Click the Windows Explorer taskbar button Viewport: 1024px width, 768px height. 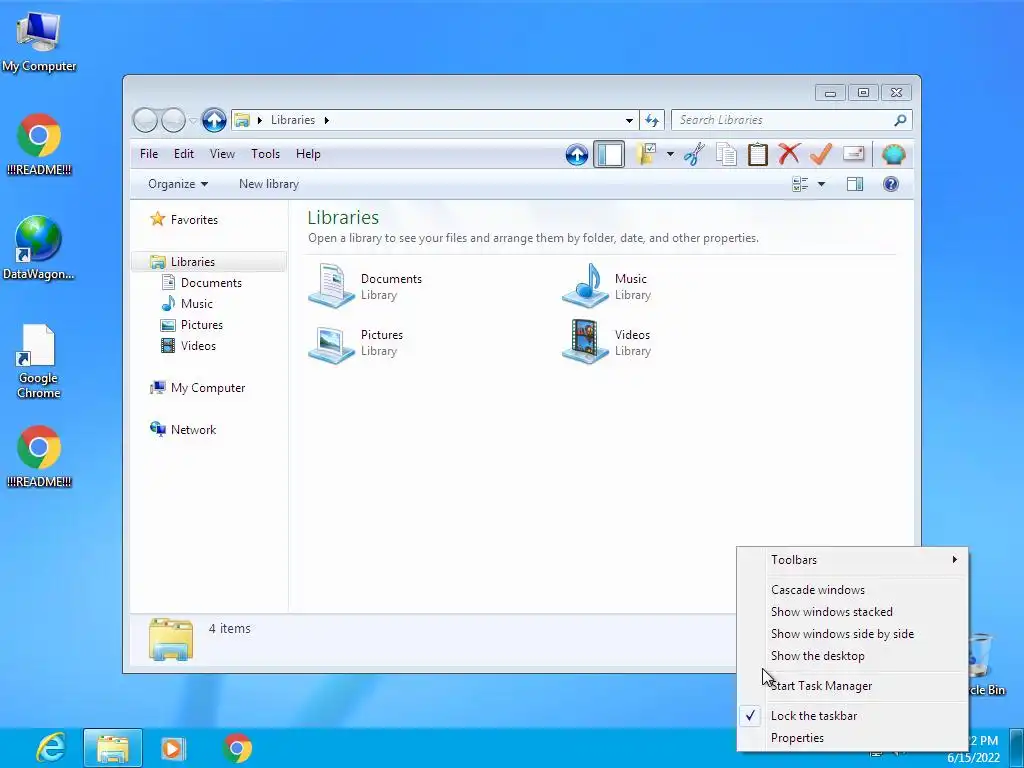113,748
